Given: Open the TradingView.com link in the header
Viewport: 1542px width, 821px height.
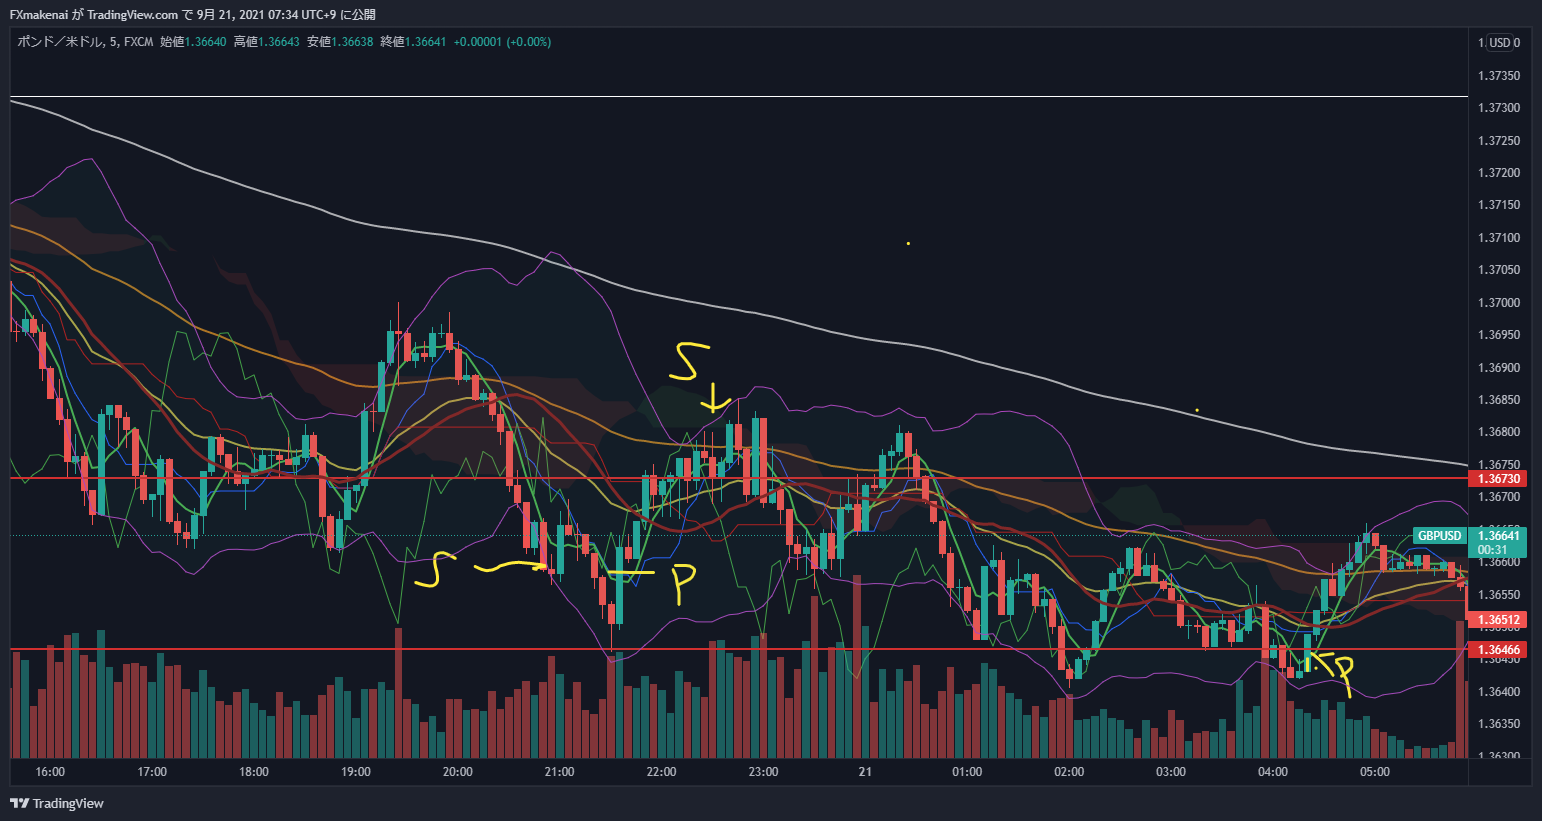Looking at the screenshot, I should point(133,15).
